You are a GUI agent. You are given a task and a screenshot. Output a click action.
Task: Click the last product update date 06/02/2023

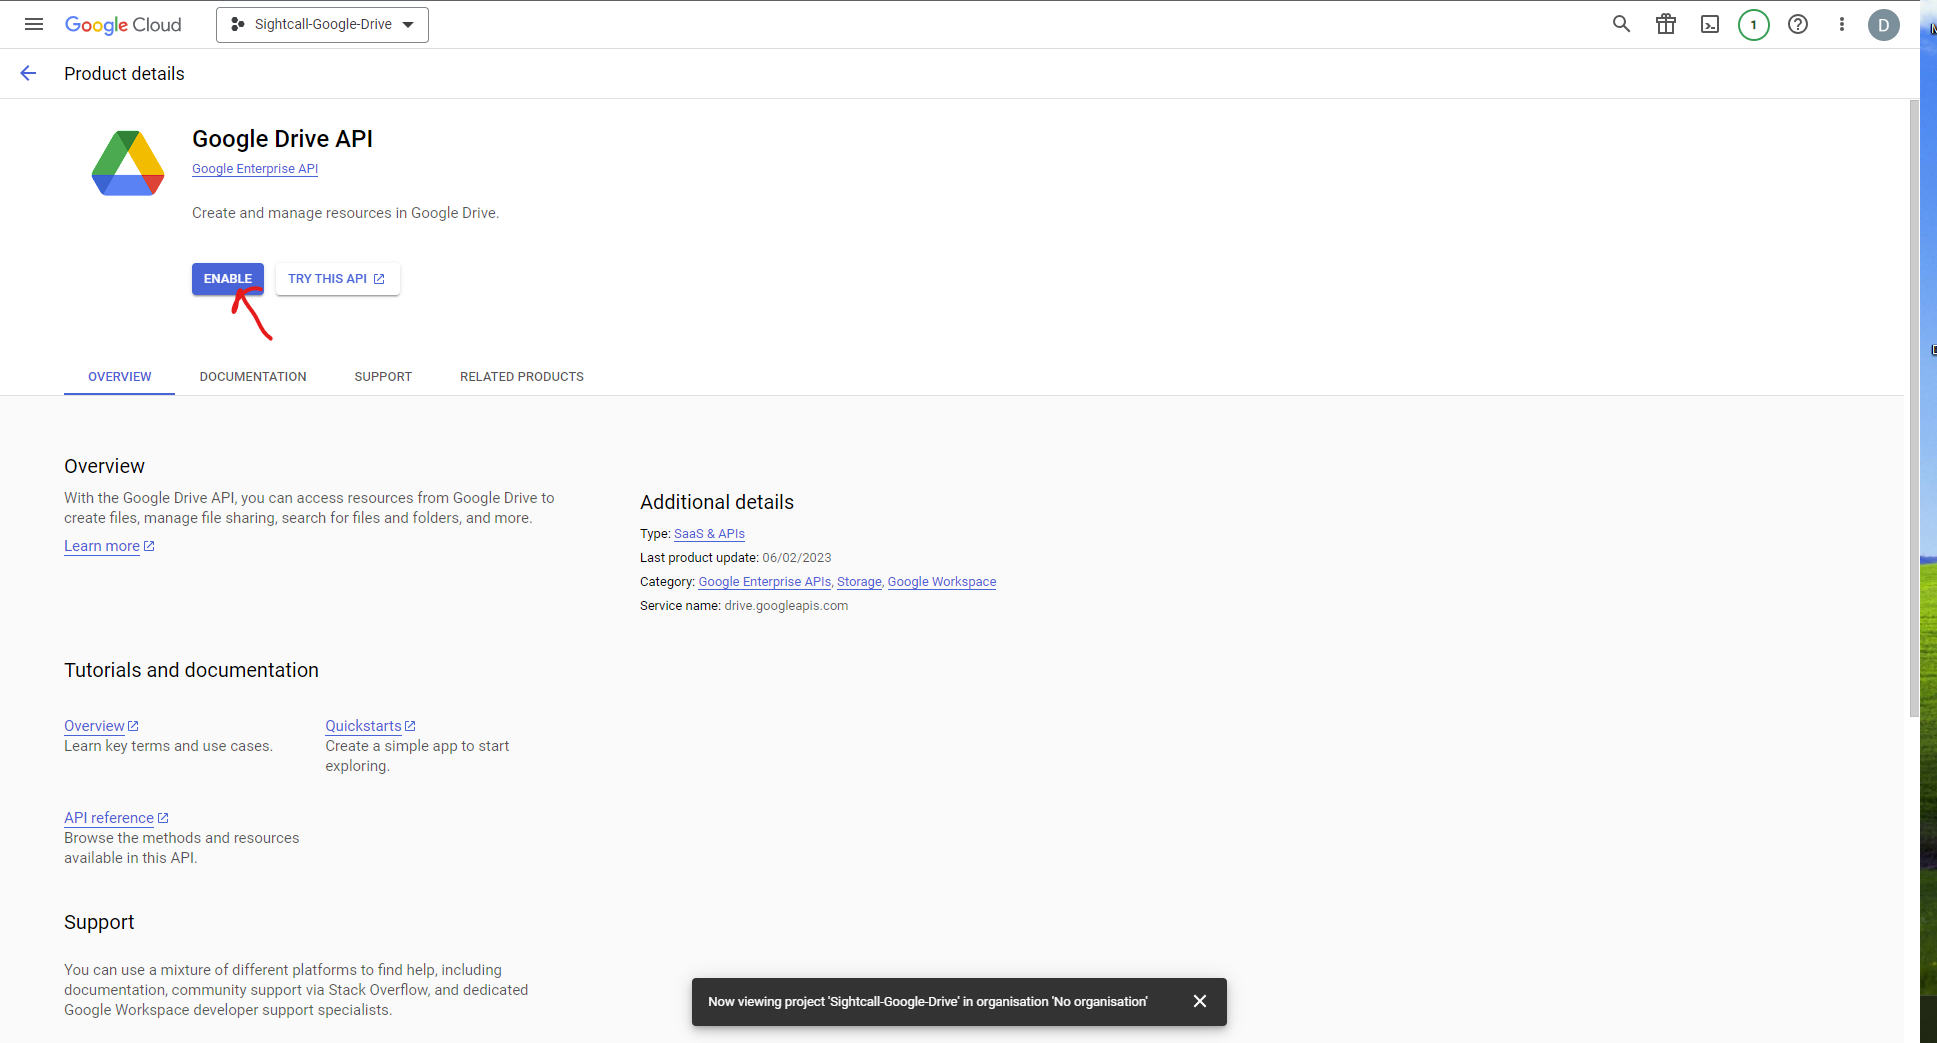(x=797, y=558)
